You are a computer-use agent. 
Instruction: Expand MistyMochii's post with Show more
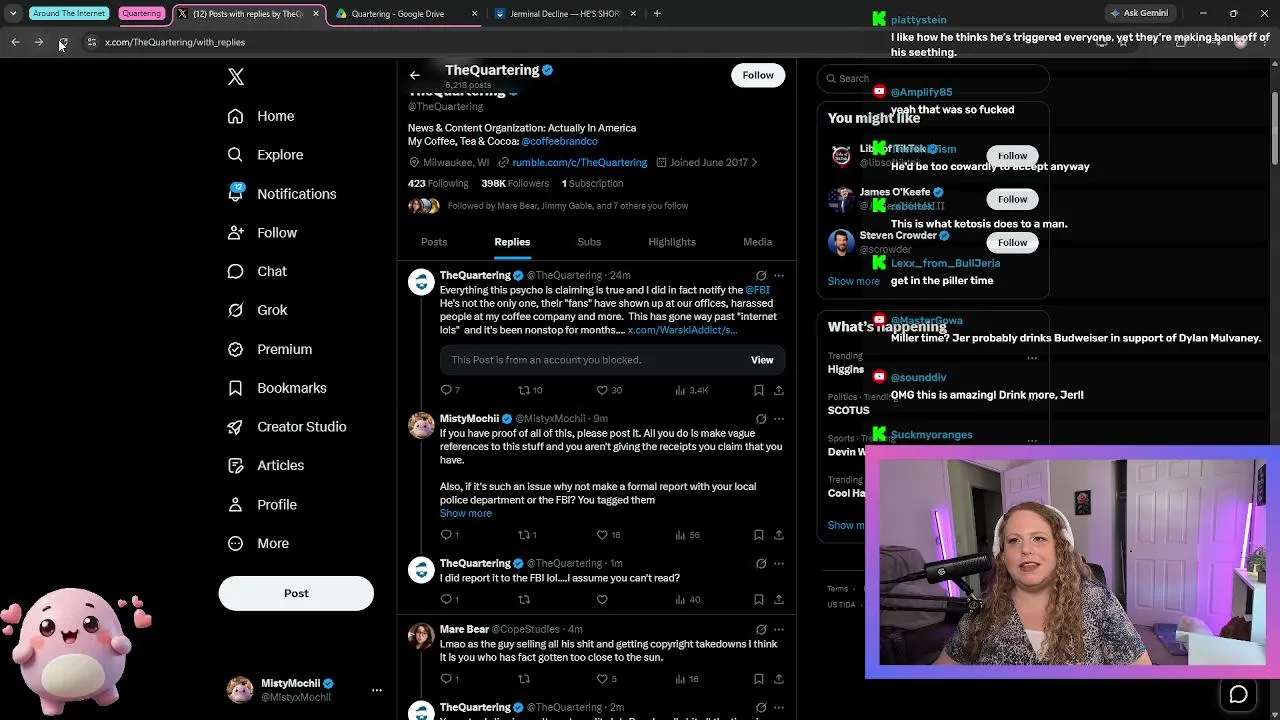[x=466, y=514]
